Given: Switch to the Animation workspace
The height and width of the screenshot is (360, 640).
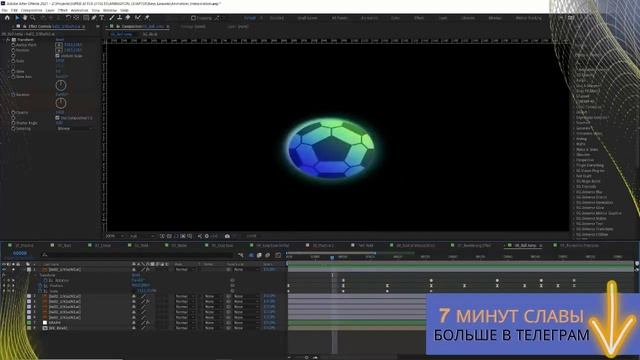Looking at the screenshot, I should click(369, 18).
